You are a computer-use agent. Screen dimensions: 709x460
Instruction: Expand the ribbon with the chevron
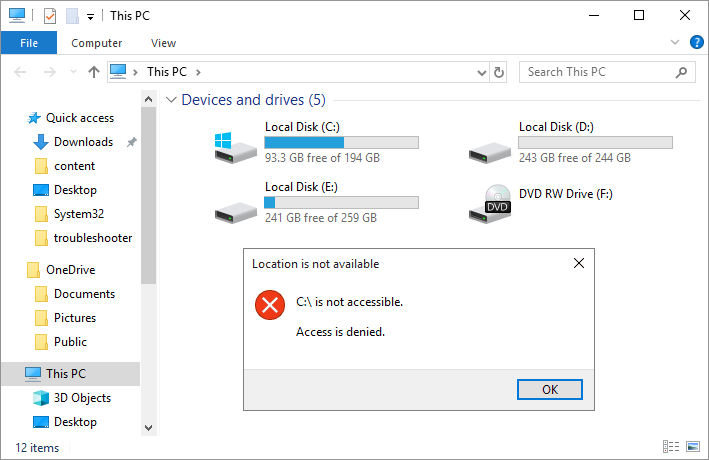675,42
